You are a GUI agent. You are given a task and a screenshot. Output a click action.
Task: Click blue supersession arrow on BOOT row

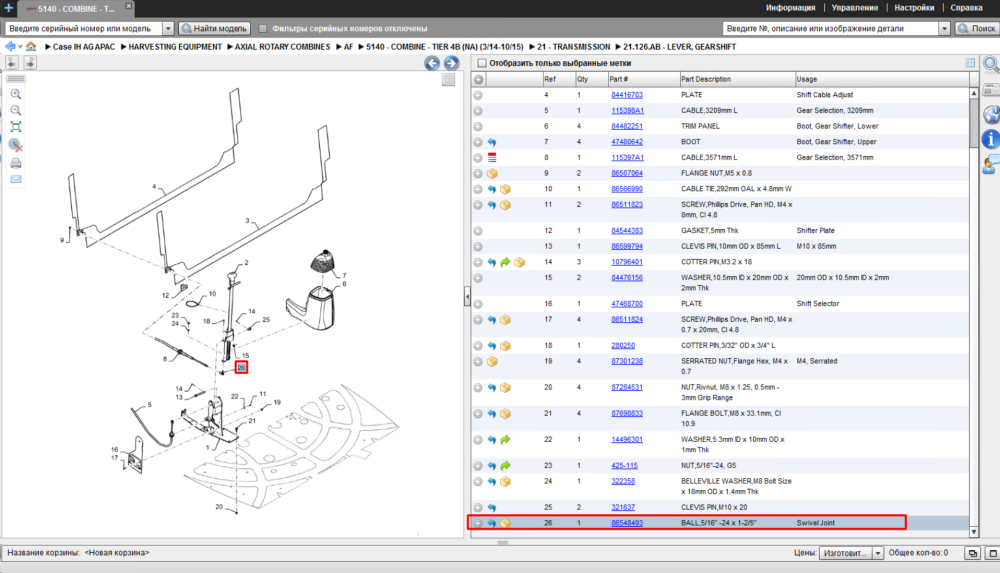(x=492, y=142)
